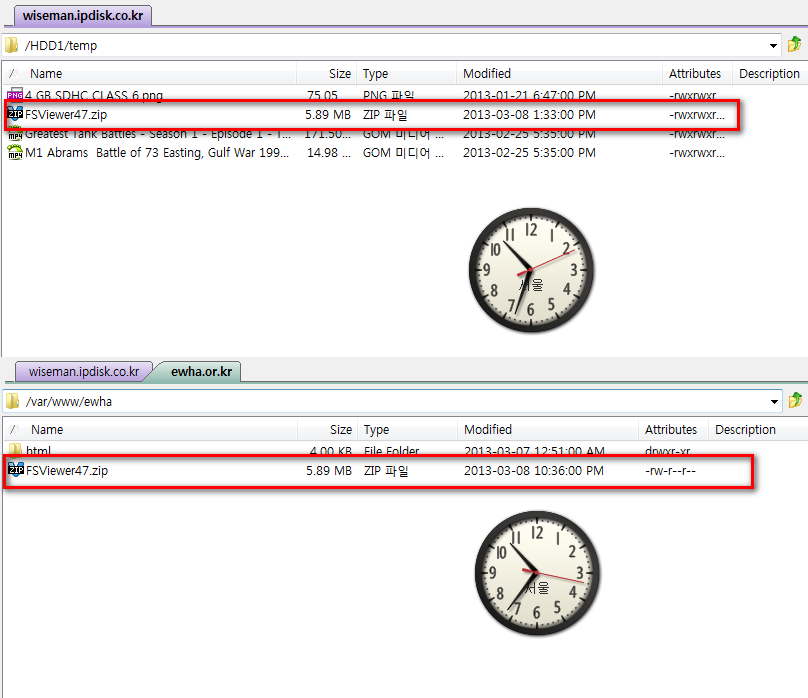Image resolution: width=808 pixels, height=698 pixels.
Task: Sort top pane by Modified column
Action: pyautogui.click(x=559, y=74)
